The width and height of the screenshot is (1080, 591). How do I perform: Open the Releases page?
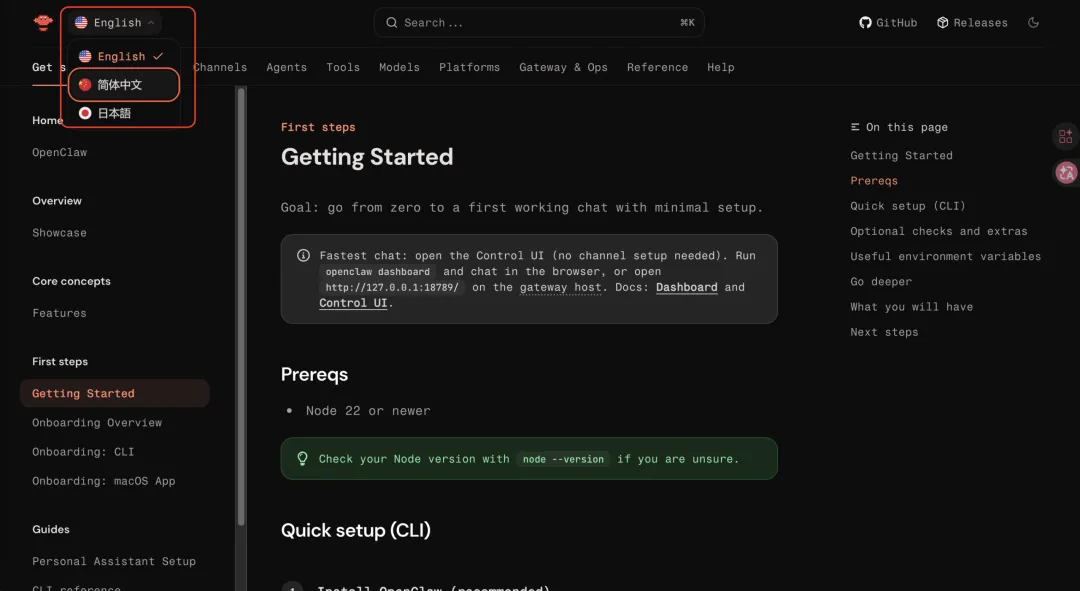click(971, 23)
